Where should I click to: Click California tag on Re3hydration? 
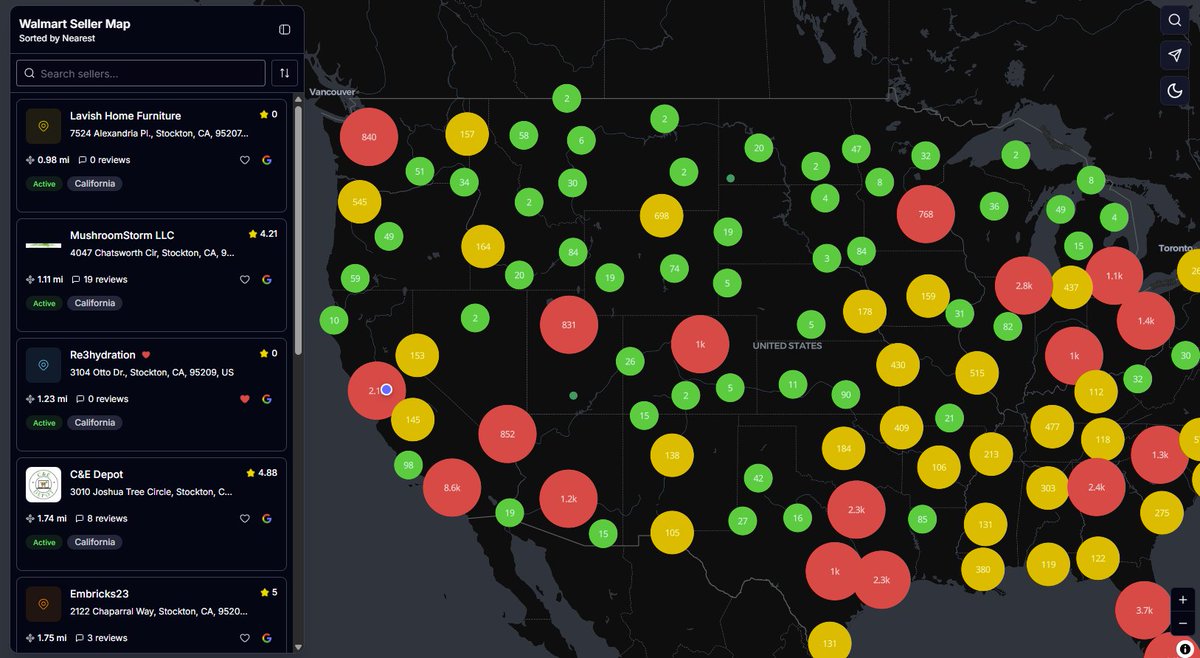tap(94, 423)
